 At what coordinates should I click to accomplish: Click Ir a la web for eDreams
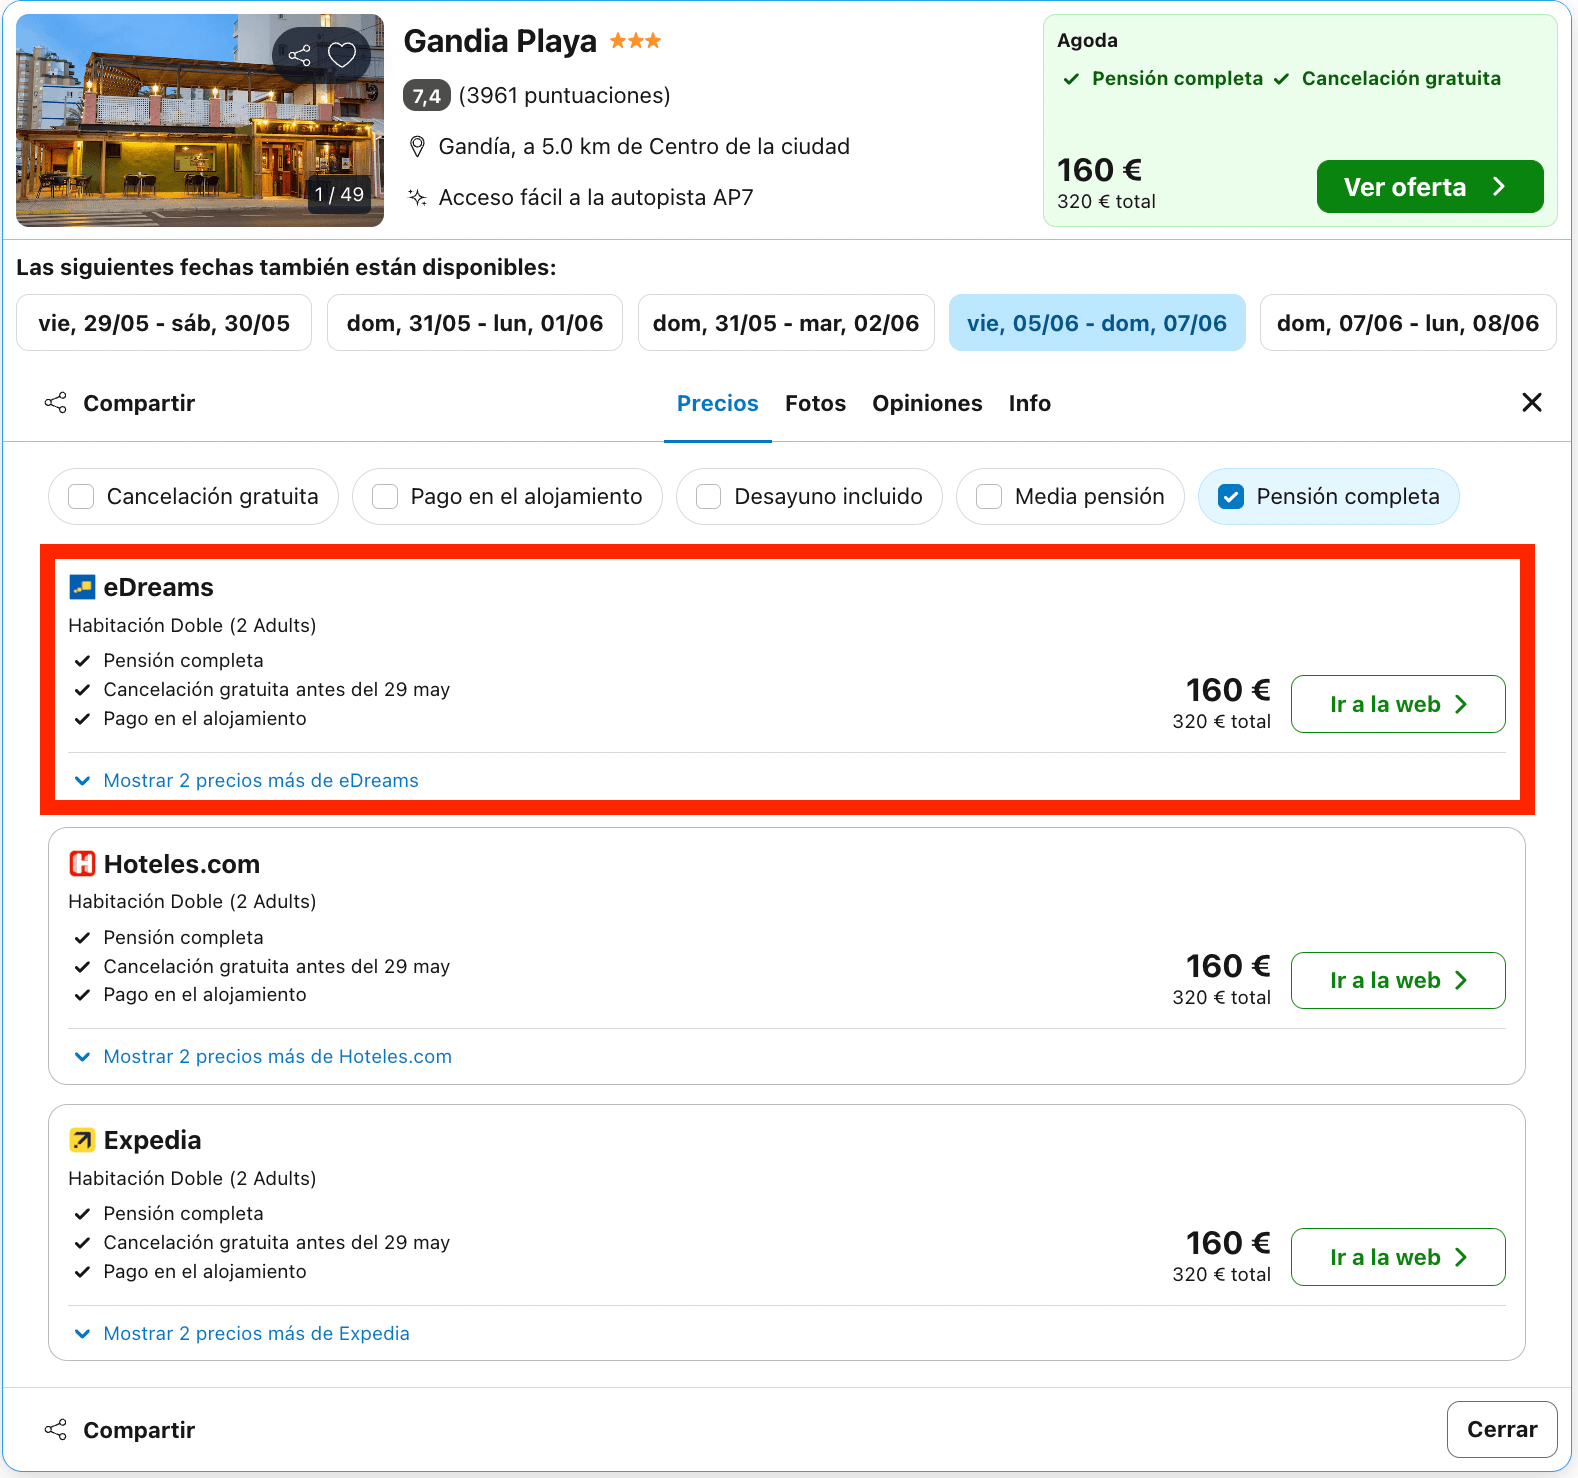(1398, 704)
